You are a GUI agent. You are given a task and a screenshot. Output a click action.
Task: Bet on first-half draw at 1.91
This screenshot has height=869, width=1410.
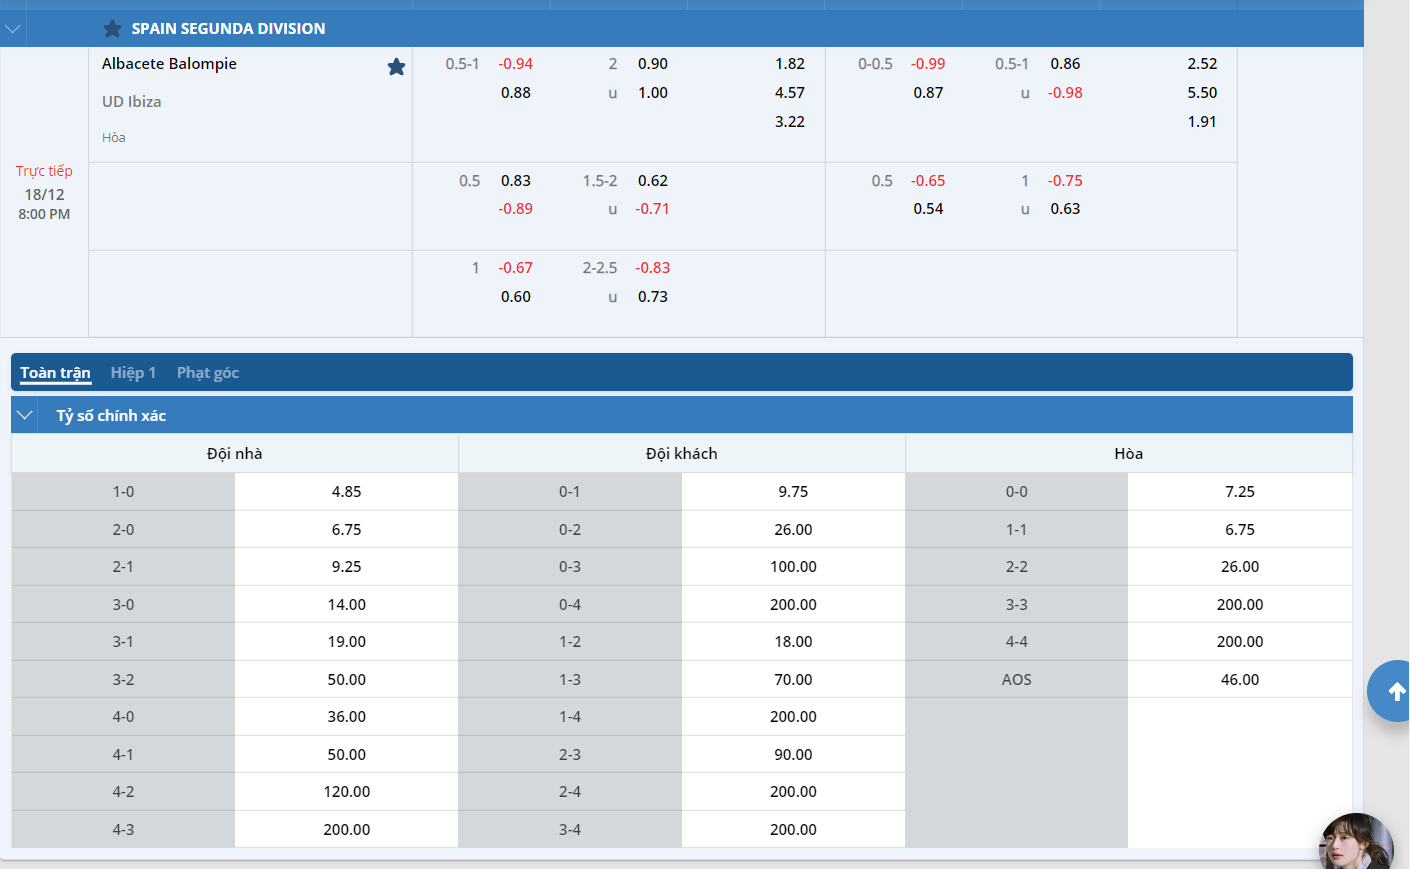[x=1202, y=122]
